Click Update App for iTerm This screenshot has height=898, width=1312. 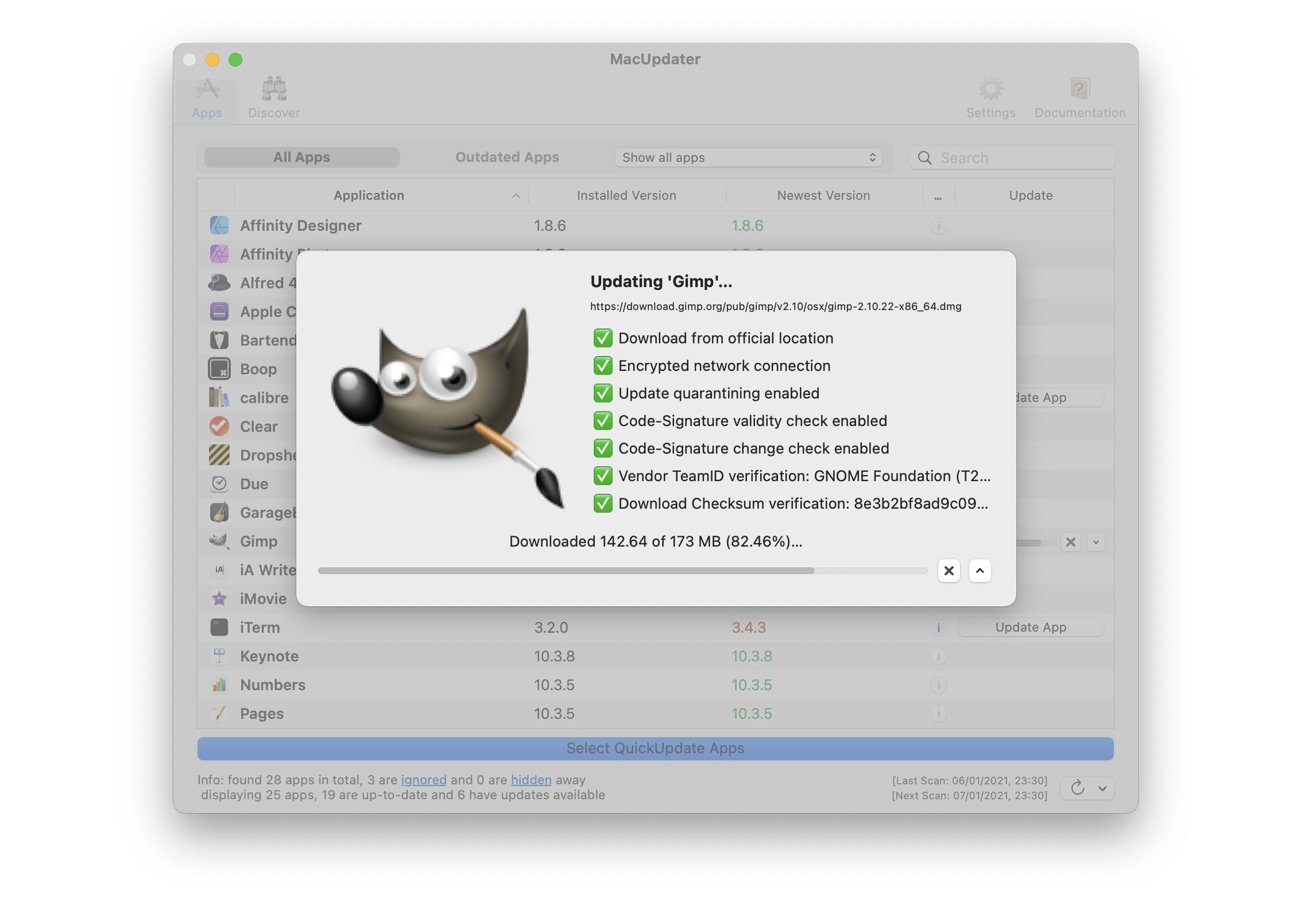click(1031, 627)
